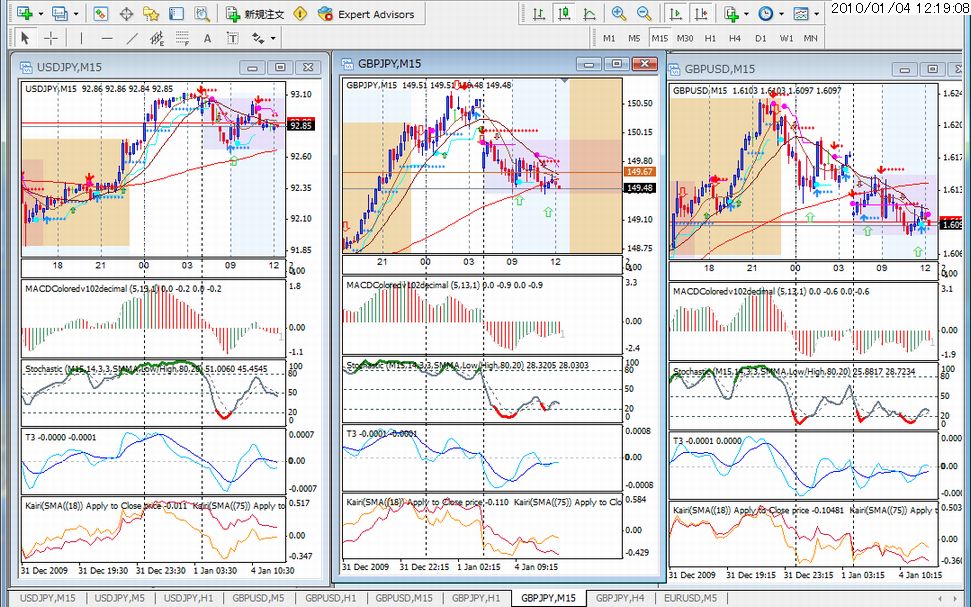Switch to the EURUSD,M5 tab

(x=690, y=598)
